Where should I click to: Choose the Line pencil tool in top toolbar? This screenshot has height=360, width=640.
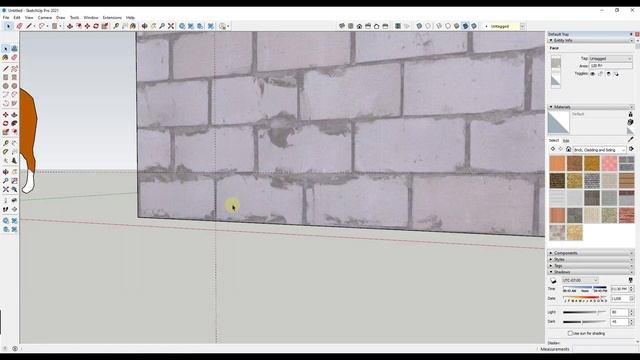29,26
